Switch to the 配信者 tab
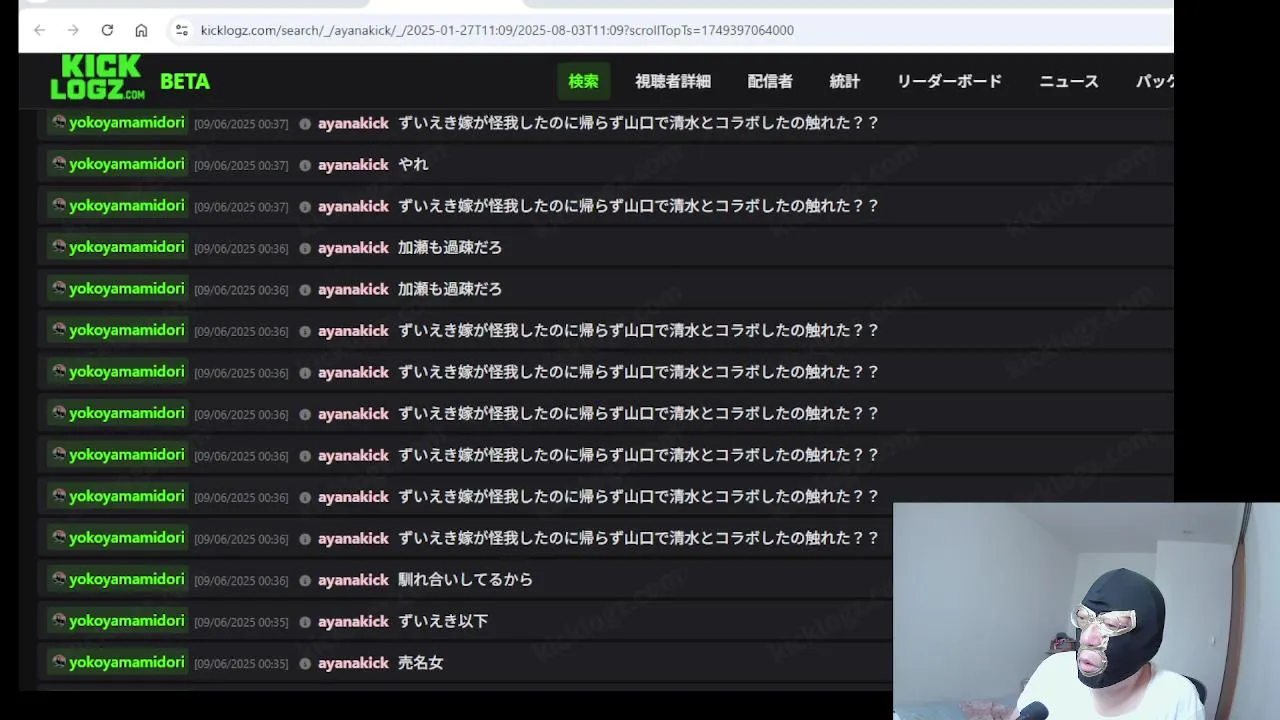 (x=770, y=81)
